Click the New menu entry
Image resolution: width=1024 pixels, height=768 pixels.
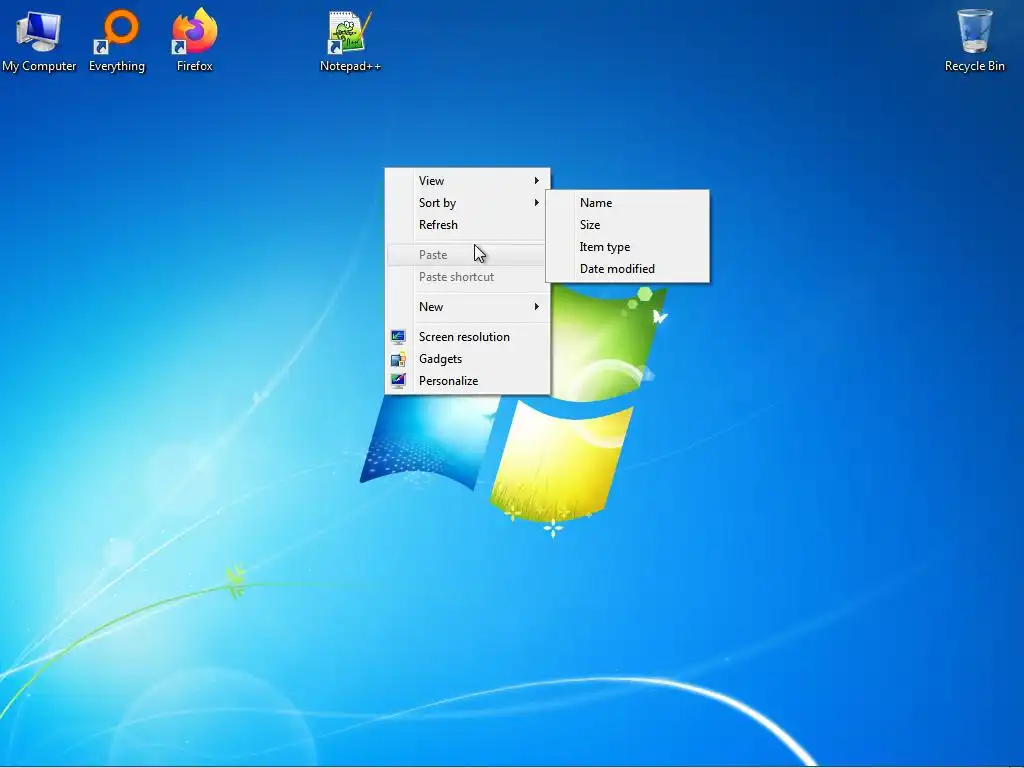pos(467,307)
